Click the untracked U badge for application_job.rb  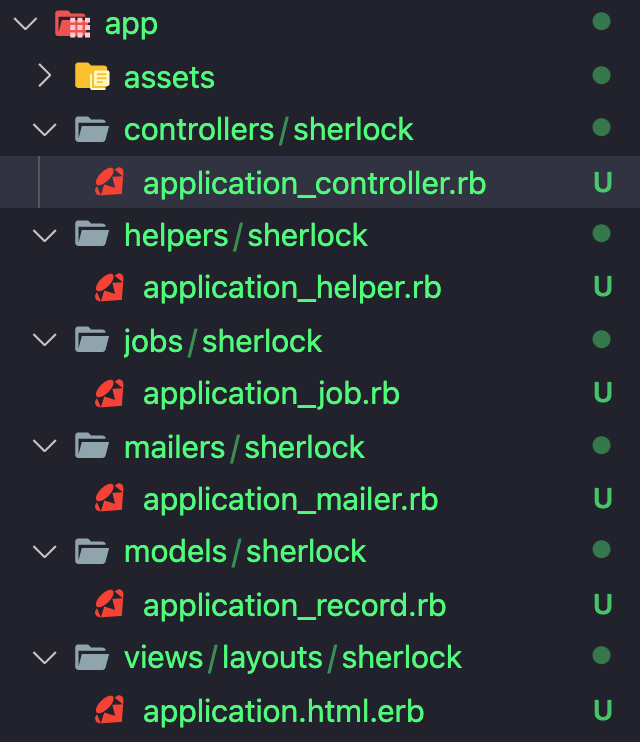602,393
